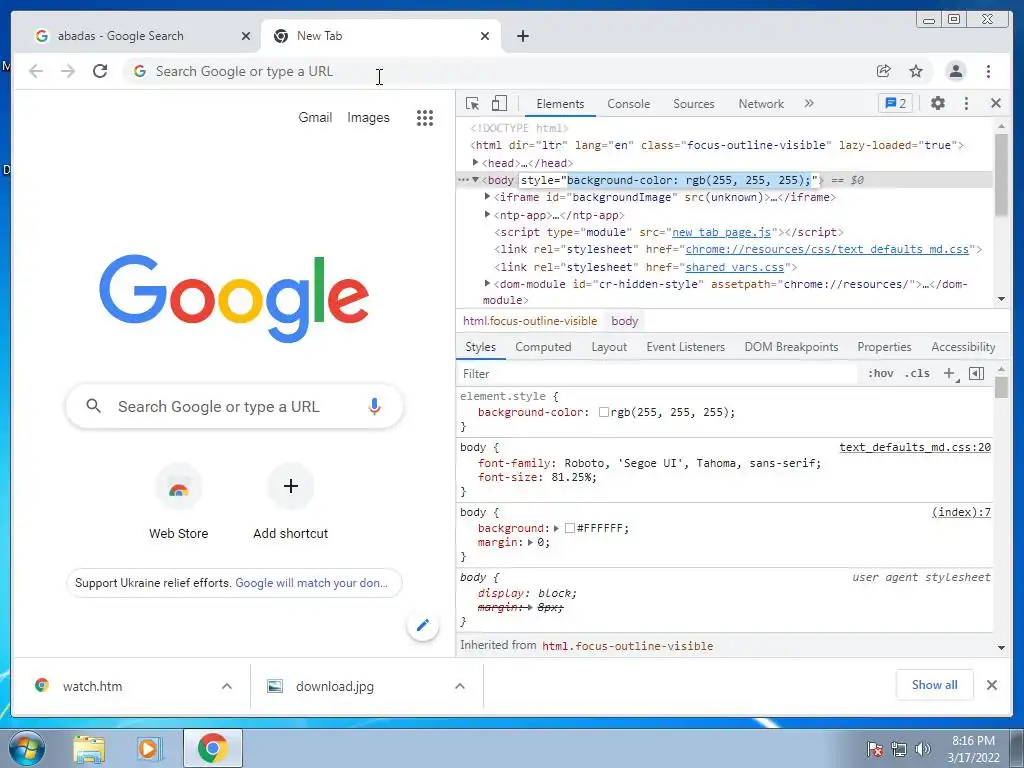The height and width of the screenshot is (768, 1024).
Task: Open a new tab with plus button
Action: 522,36
